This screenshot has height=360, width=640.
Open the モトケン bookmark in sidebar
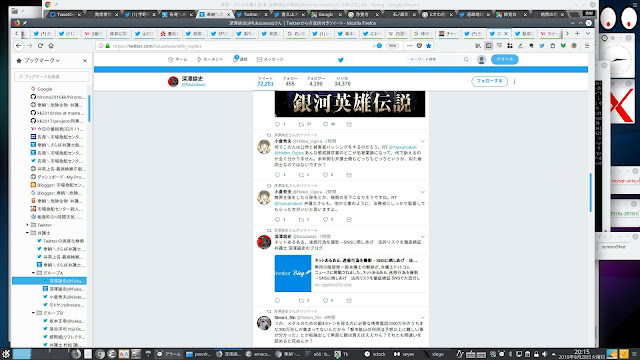pos(63,305)
